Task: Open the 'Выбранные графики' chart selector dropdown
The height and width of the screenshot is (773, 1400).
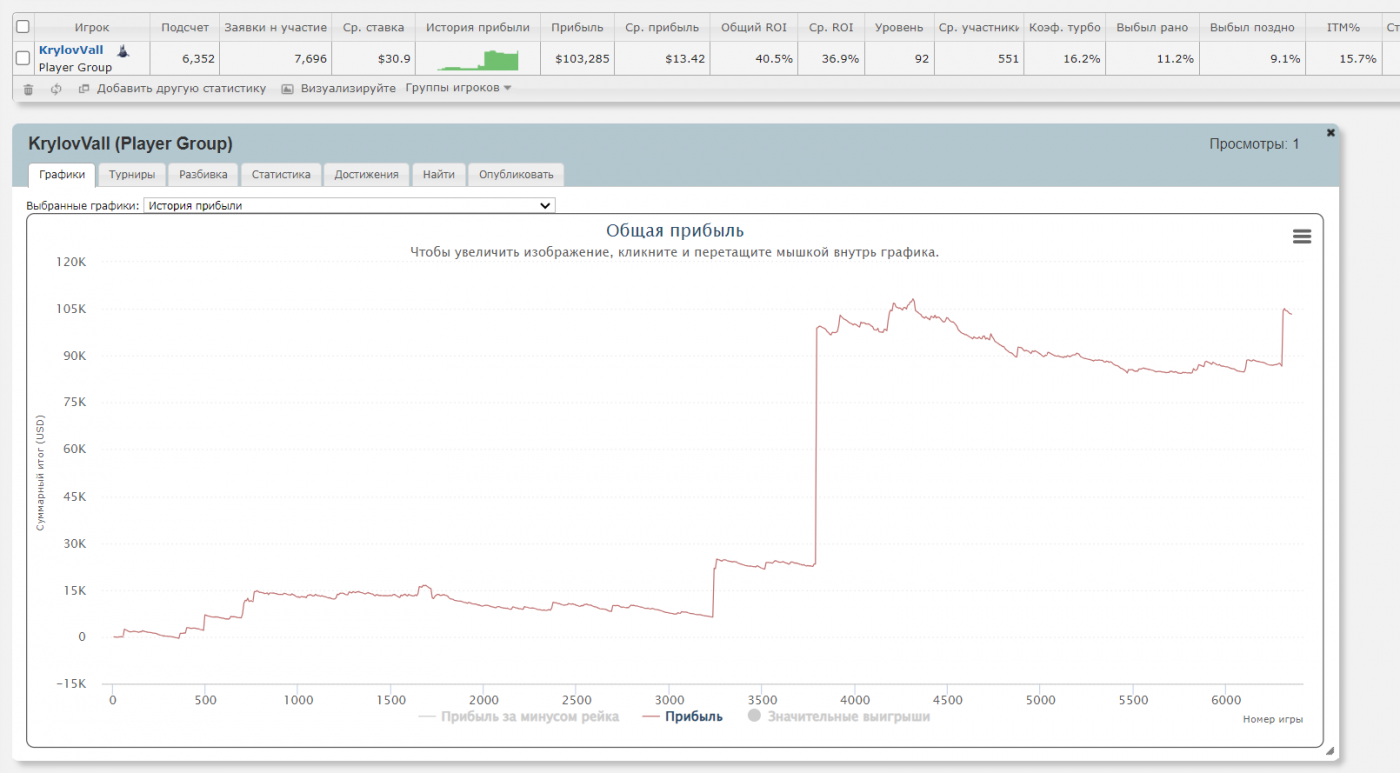Action: pos(349,205)
